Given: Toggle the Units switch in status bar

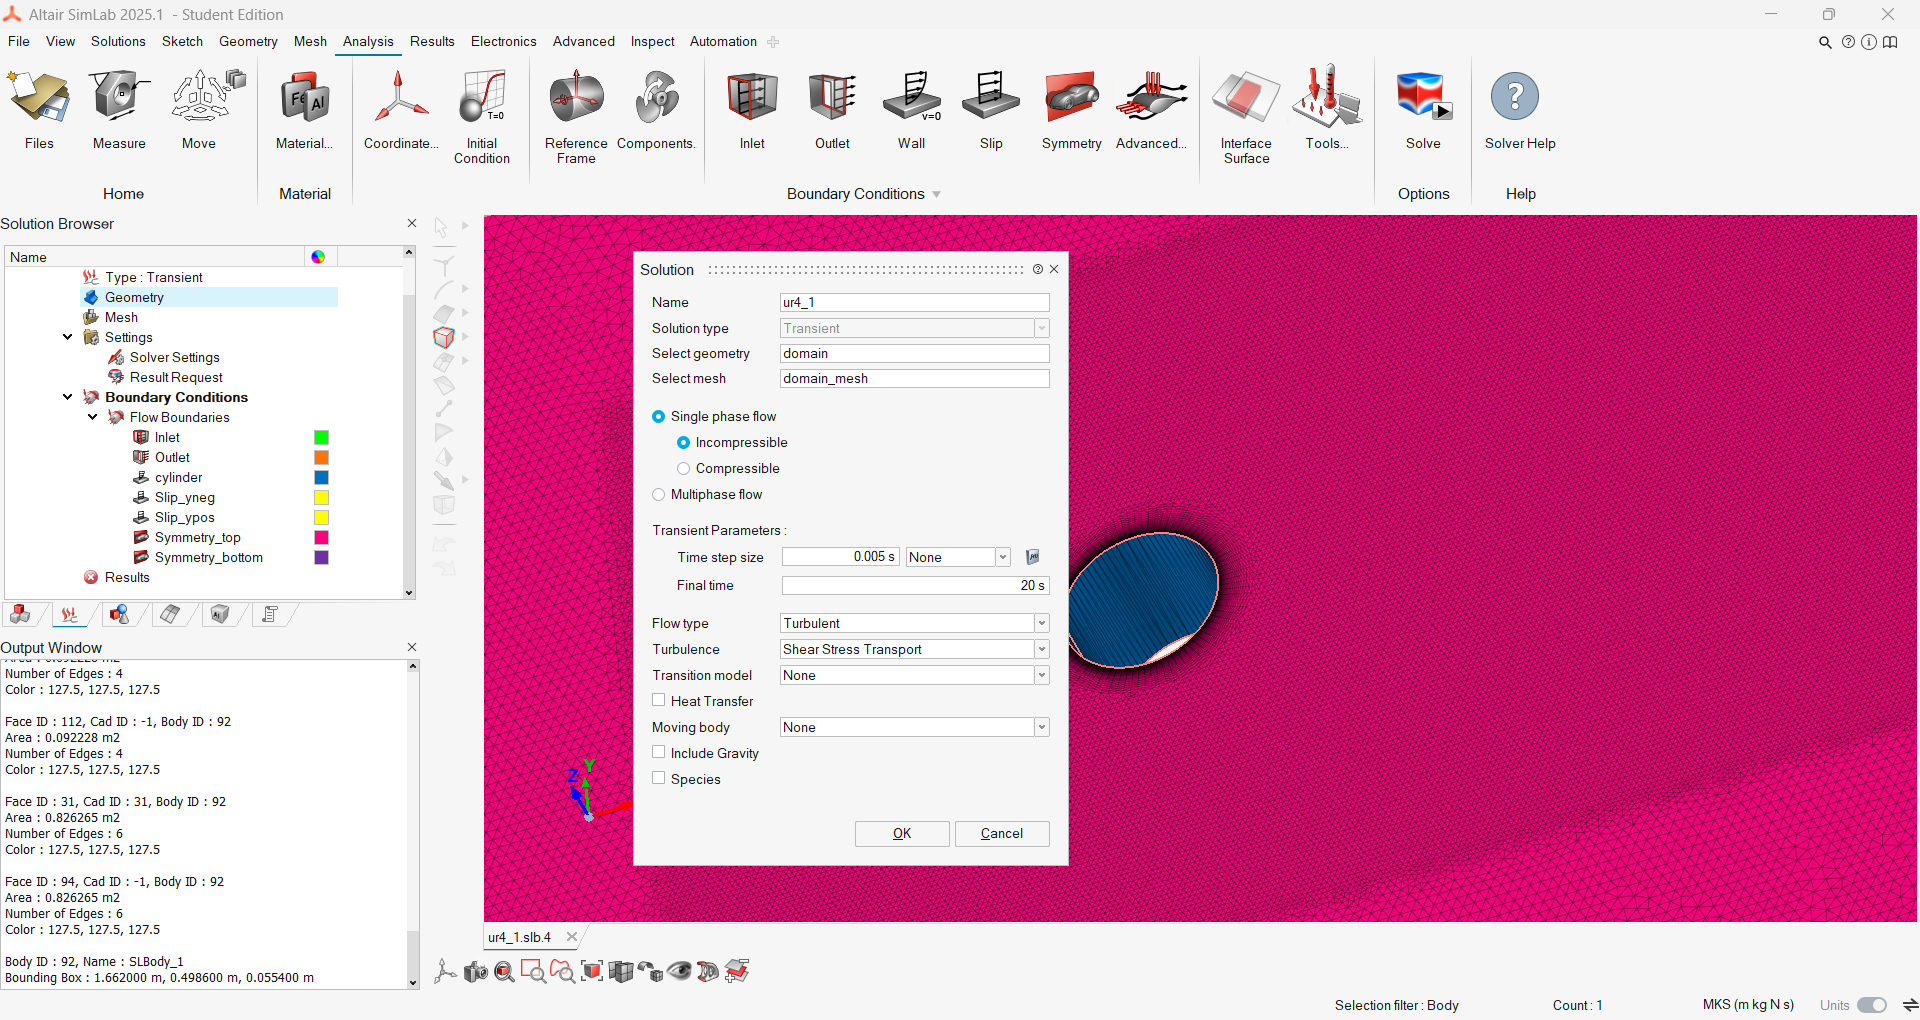Looking at the screenshot, I should (x=1871, y=1005).
